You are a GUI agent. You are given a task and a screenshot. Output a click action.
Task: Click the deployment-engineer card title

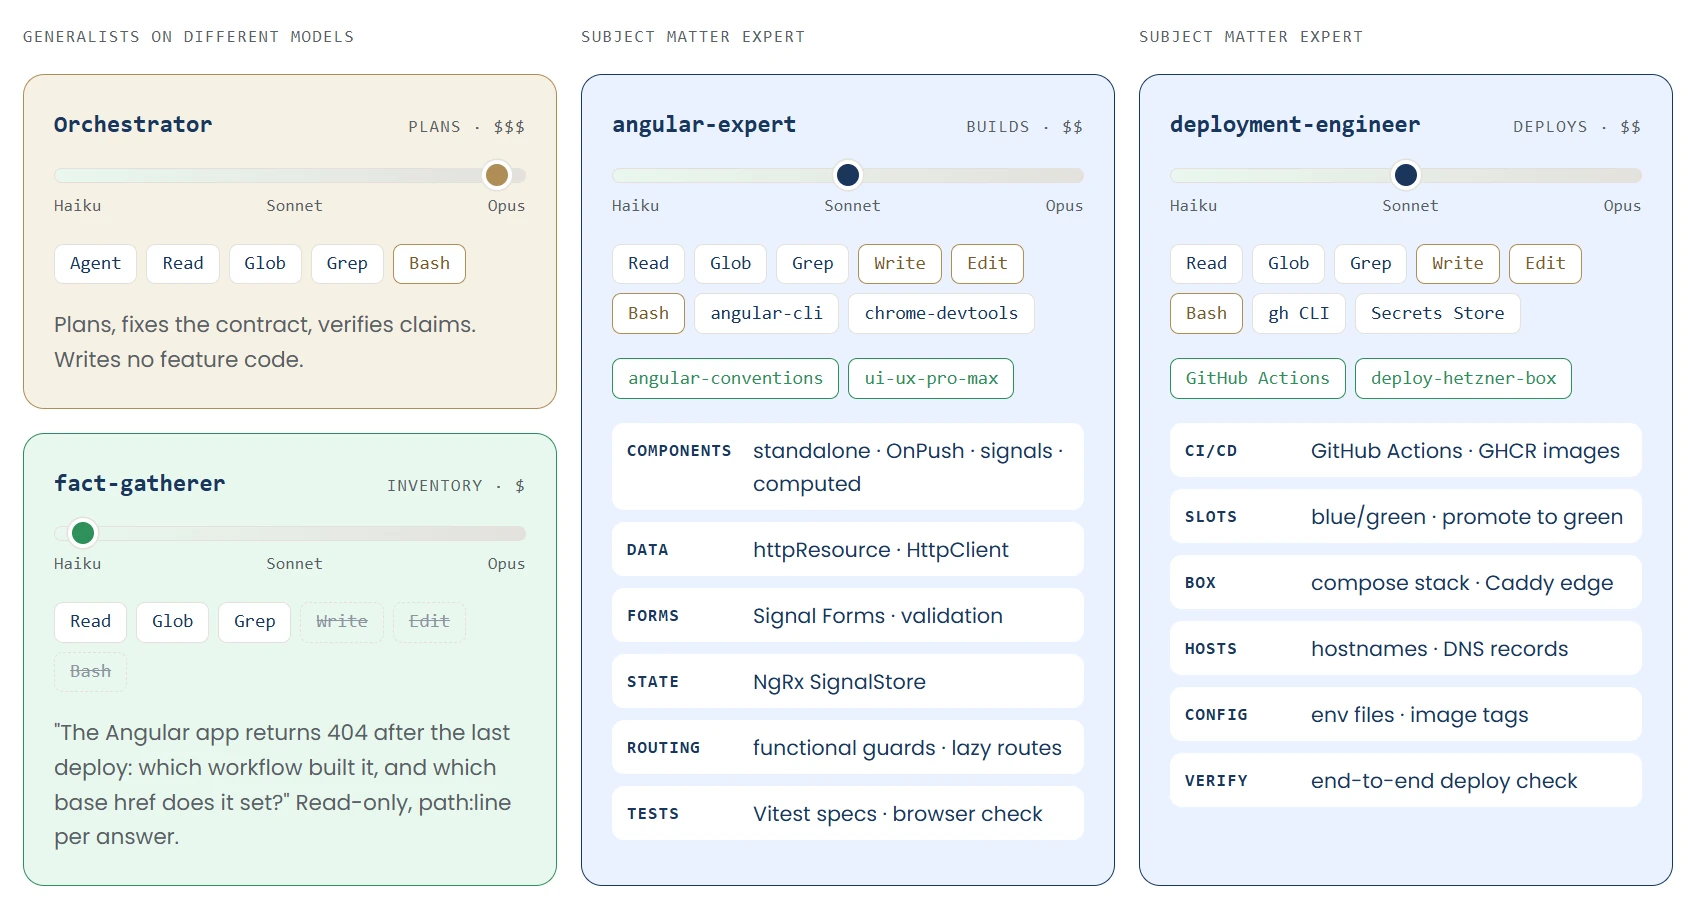click(1295, 125)
